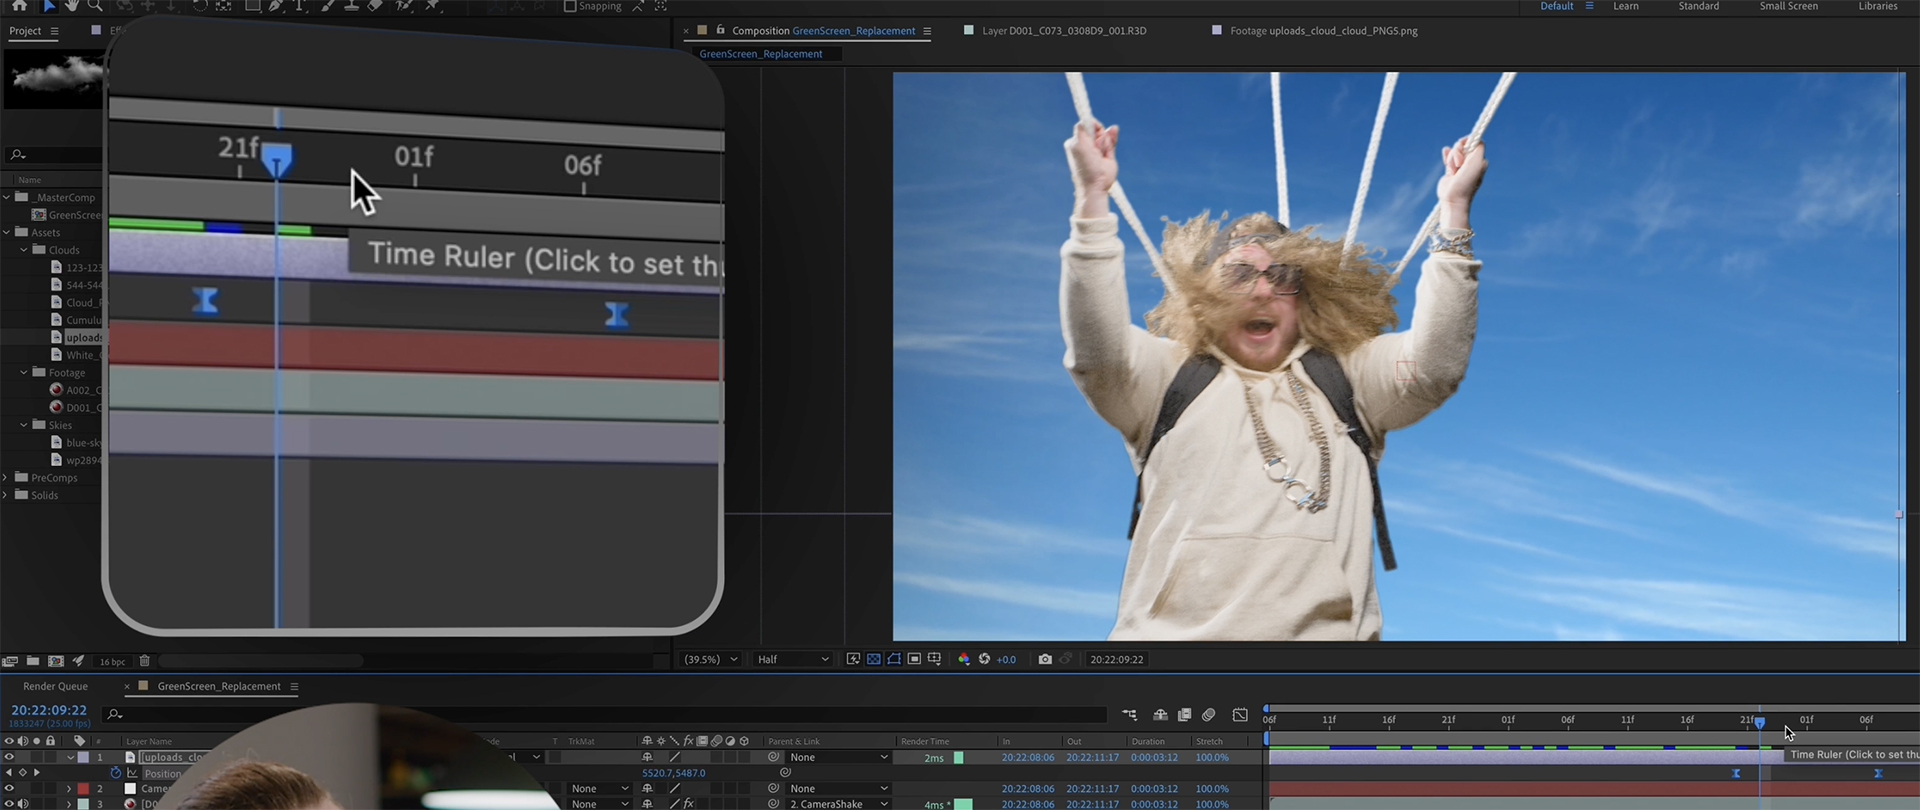Go to next keyframe on Position
This screenshot has height=810, width=1920.
tap(37, 773)
